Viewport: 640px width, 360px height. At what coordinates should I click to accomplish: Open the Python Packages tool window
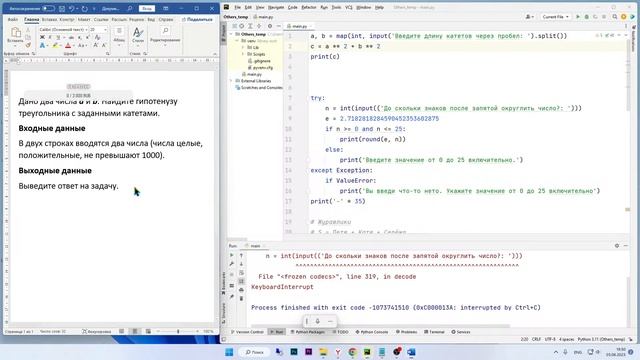click(x=307, y=332)
